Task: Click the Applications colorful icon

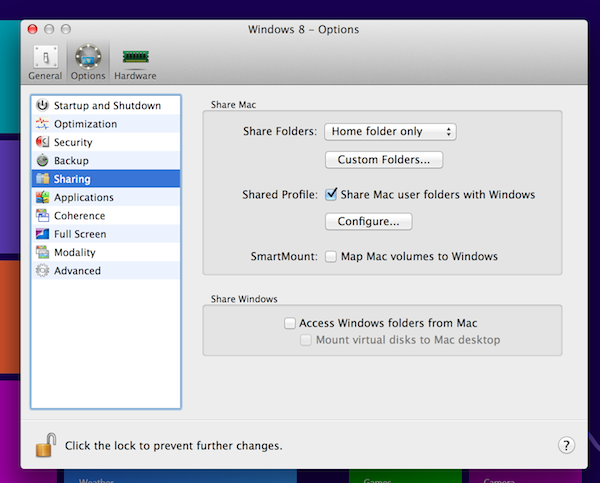Action: pos(42,197)
